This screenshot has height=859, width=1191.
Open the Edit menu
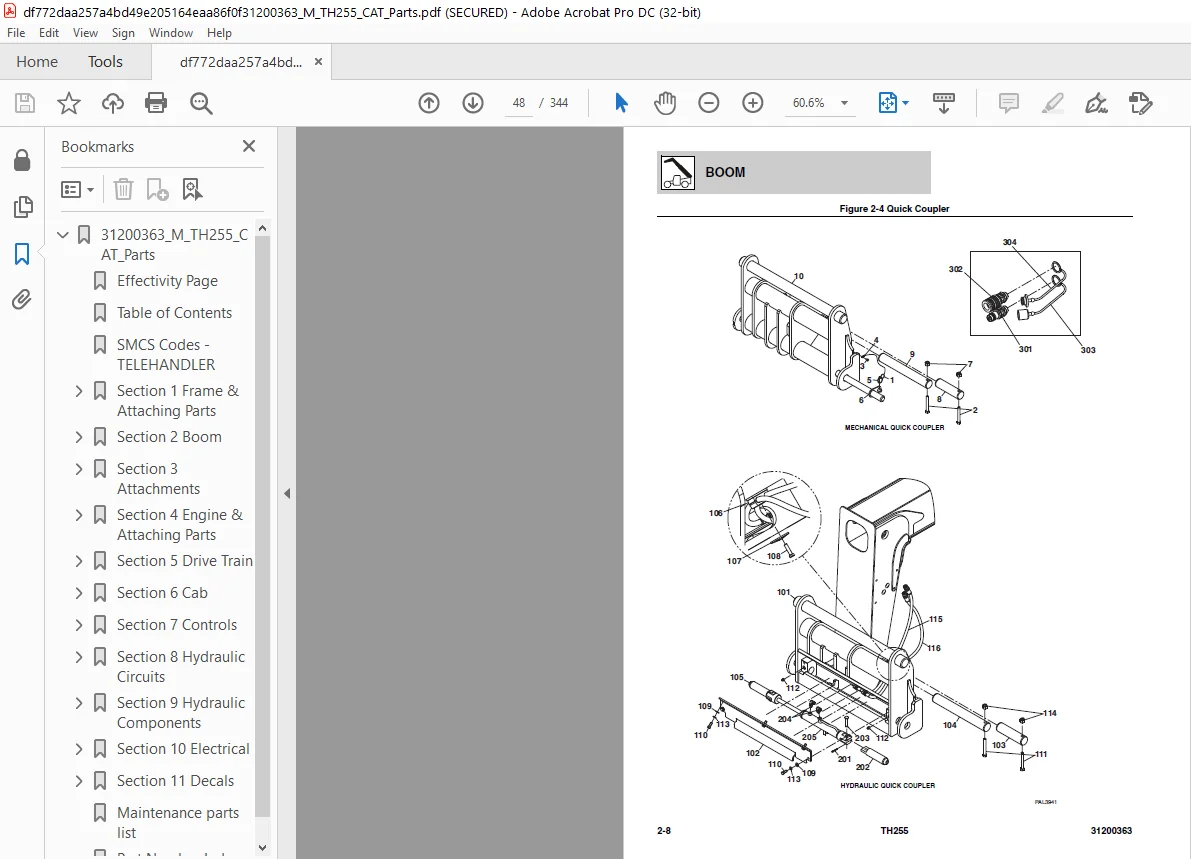[49, 33]
